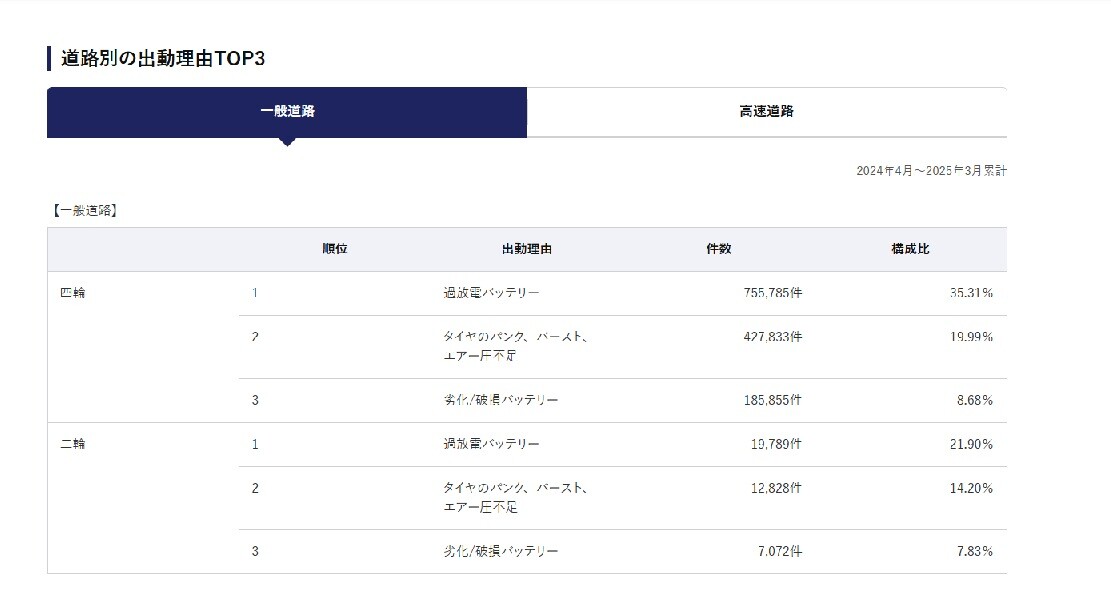Click the 出動理由 column header
Image resolution: width=1111 pixels, height=609 pixels.
pyautogui.click(x=526, y=249)
